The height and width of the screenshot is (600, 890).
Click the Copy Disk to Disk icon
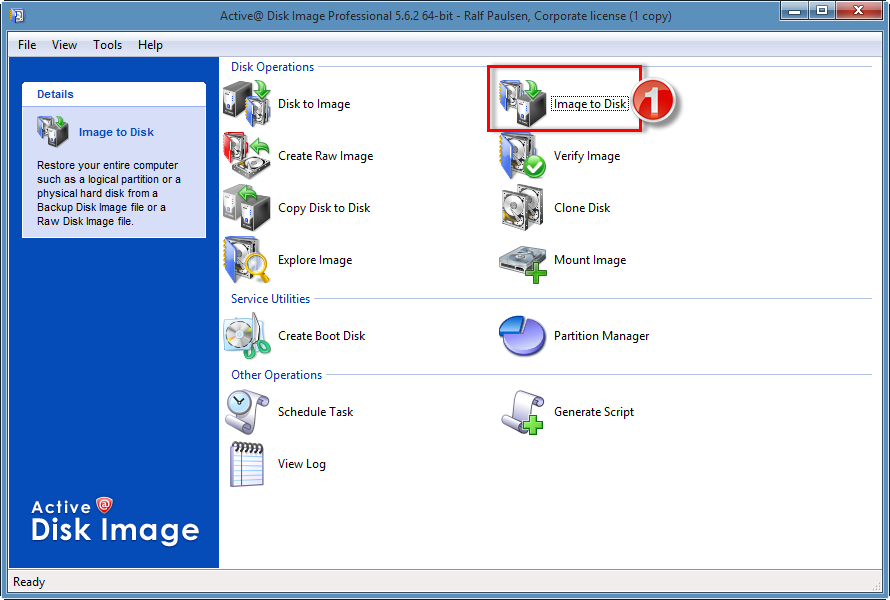[247, 208]
